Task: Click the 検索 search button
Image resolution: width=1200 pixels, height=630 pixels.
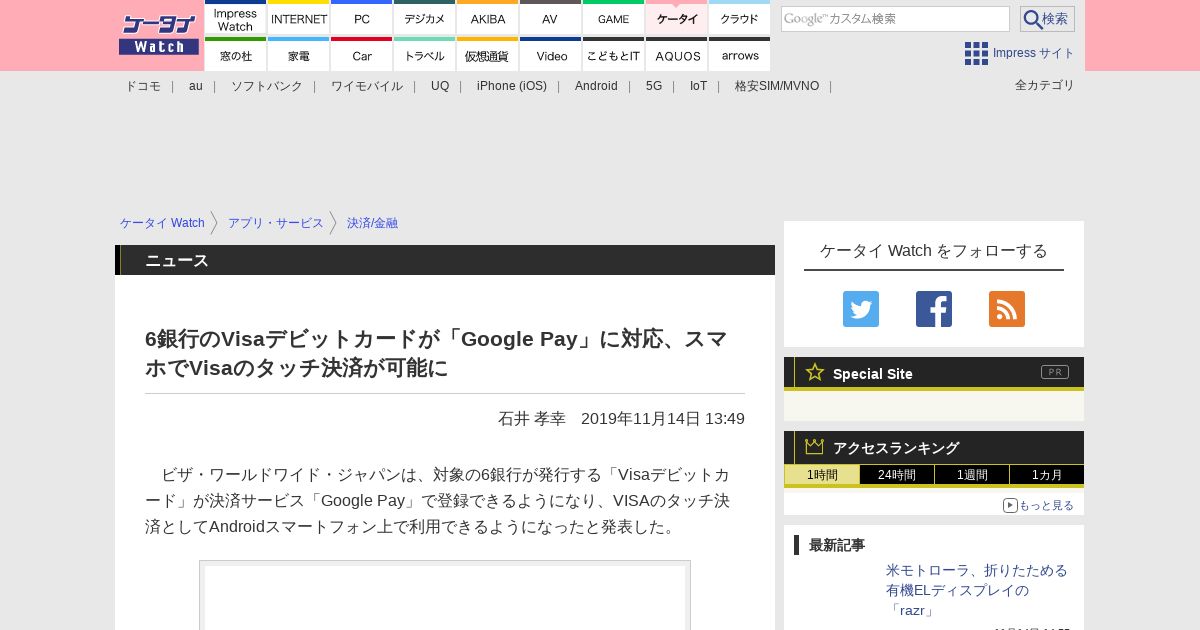Action: [x=1047, y=19]
